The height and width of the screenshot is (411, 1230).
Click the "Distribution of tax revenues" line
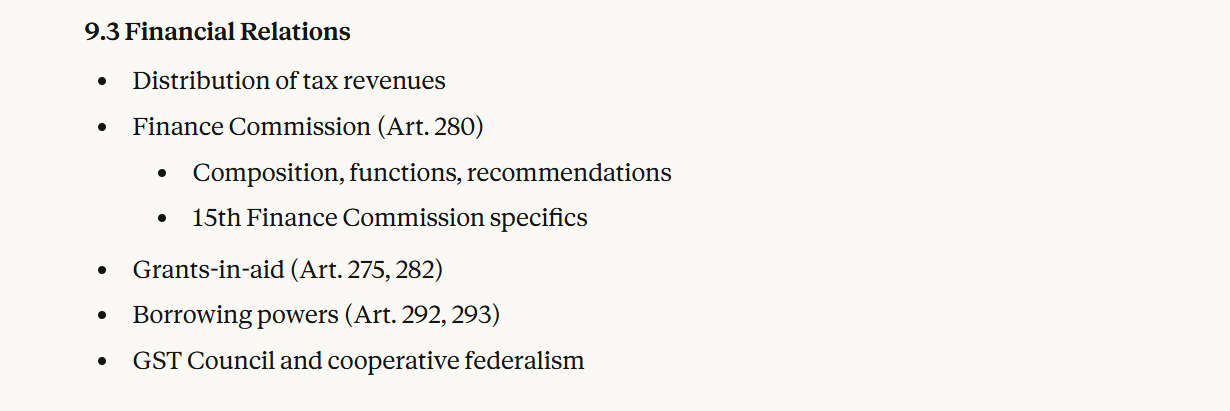pos(288,81)
